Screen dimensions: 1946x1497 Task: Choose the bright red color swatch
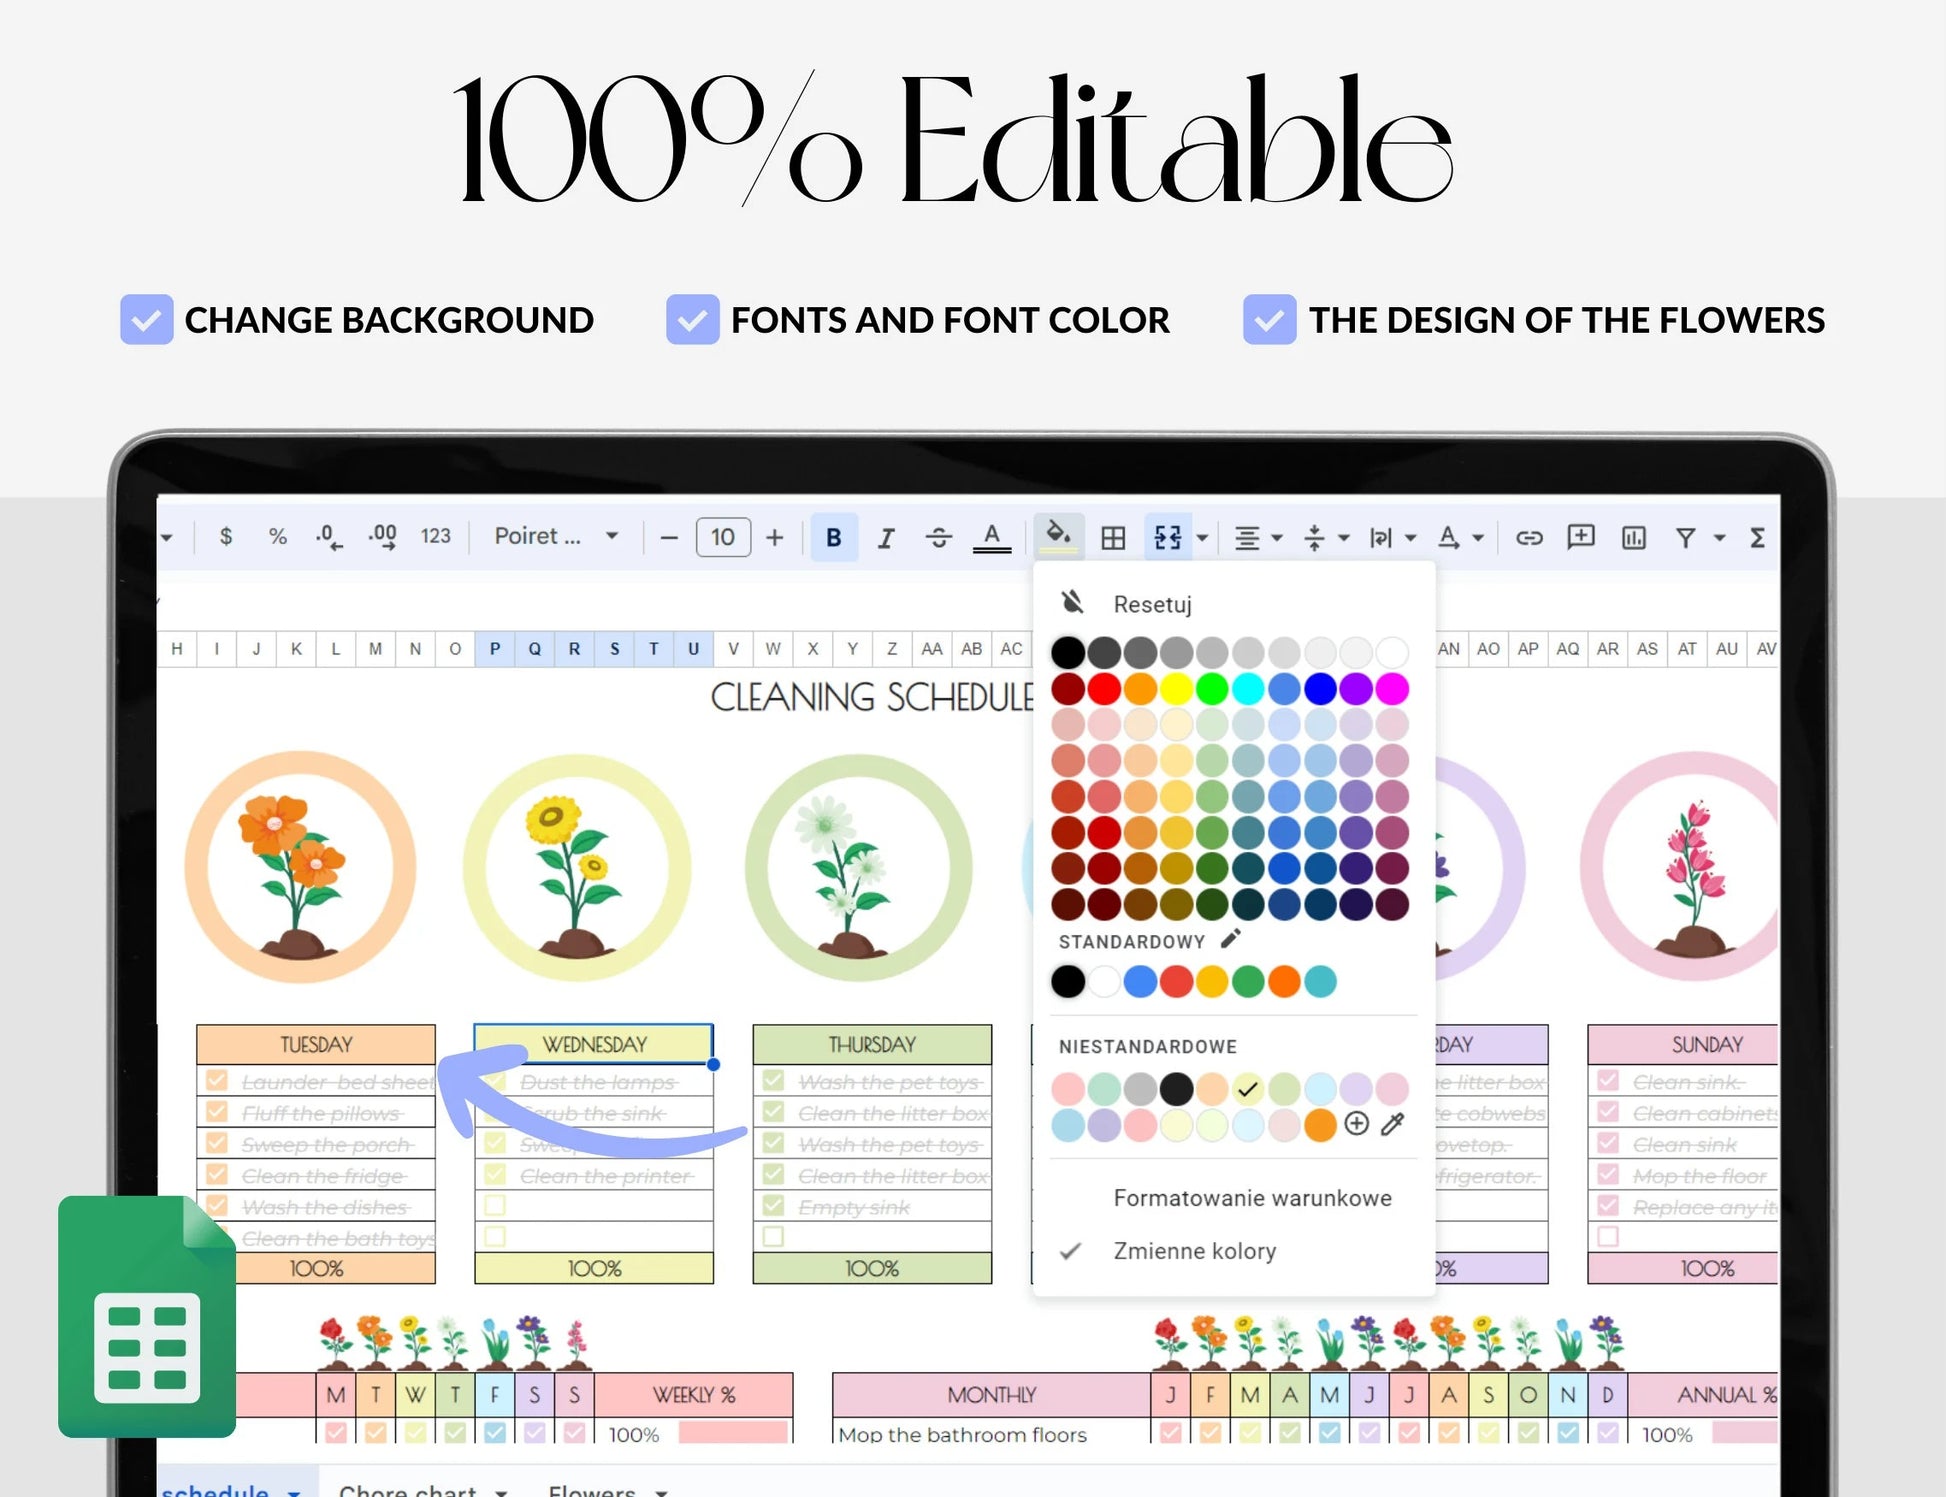[x=1104, y=689]
